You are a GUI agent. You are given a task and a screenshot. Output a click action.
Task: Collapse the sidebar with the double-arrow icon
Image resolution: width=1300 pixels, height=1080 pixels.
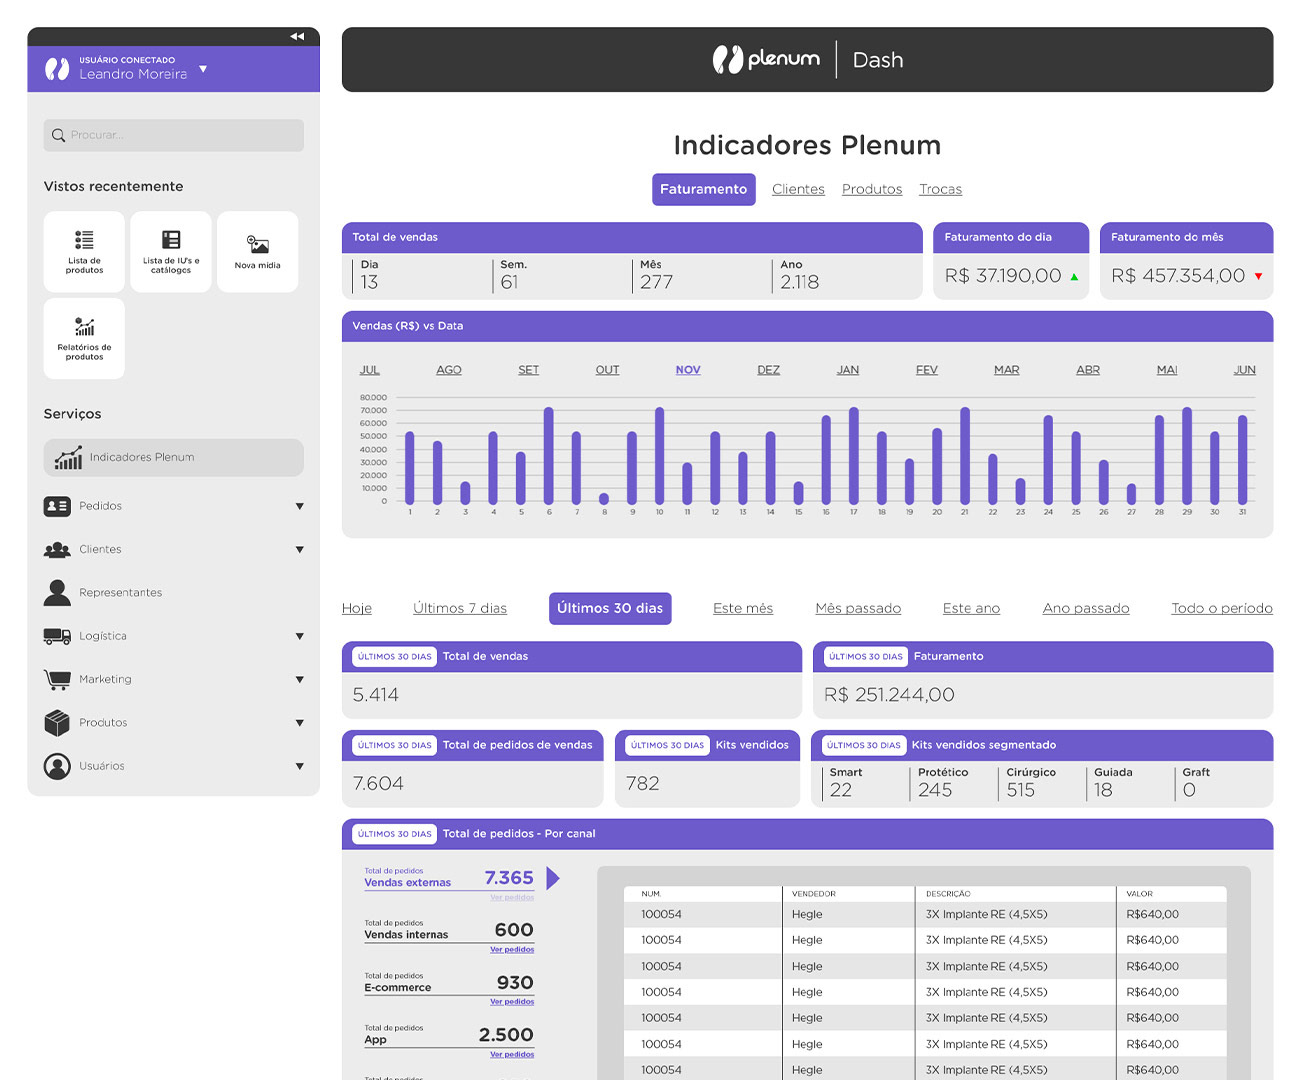(297, 36)
